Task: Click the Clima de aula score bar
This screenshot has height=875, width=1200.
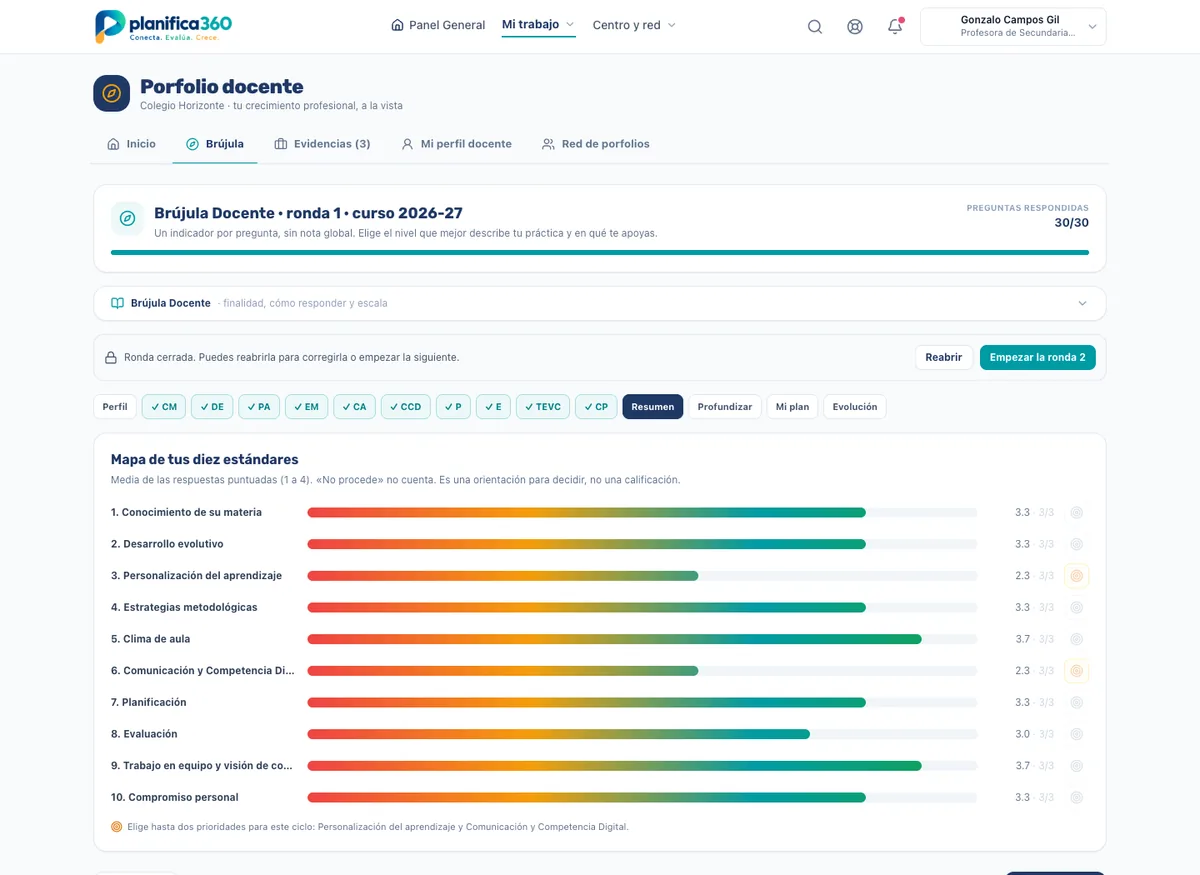Action: pos(642,639)
